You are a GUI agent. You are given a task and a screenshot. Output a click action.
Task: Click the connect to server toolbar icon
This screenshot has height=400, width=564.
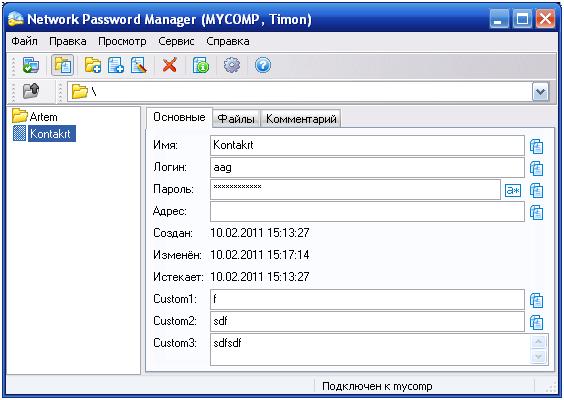pos(31,65)
